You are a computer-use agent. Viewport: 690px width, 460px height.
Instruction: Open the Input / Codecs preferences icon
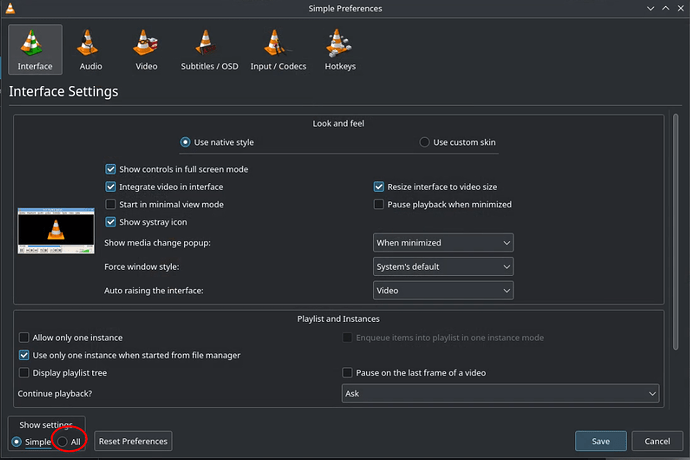[278, 50]
